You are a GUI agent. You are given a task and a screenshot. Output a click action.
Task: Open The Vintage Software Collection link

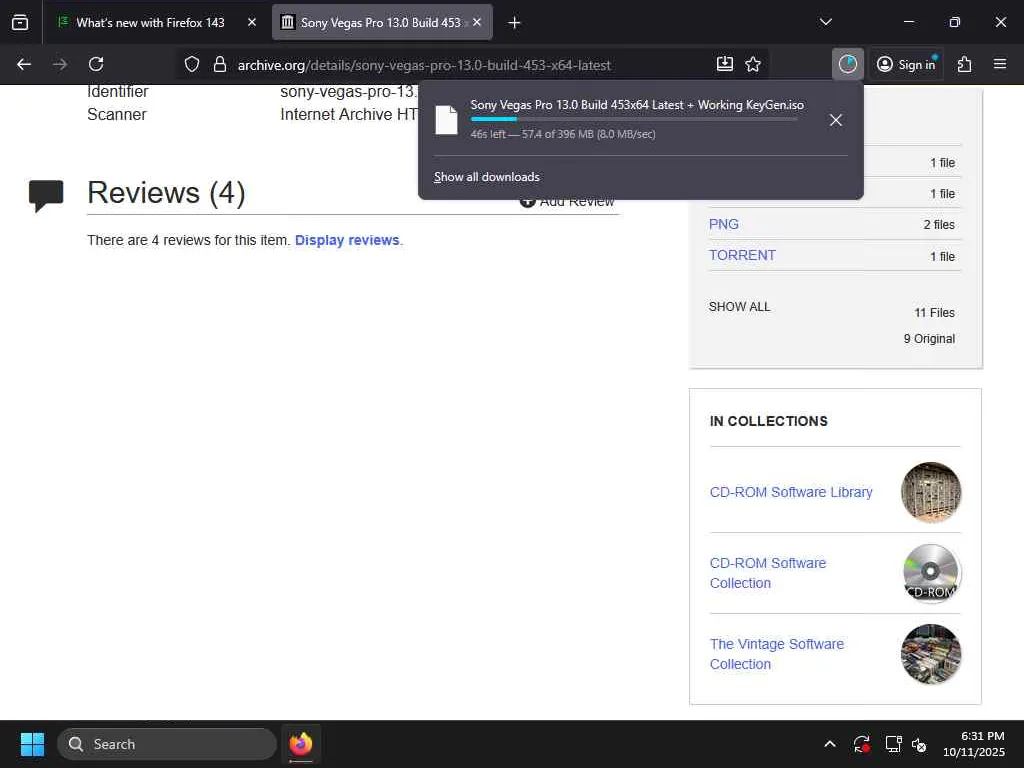tap(776, 654)
